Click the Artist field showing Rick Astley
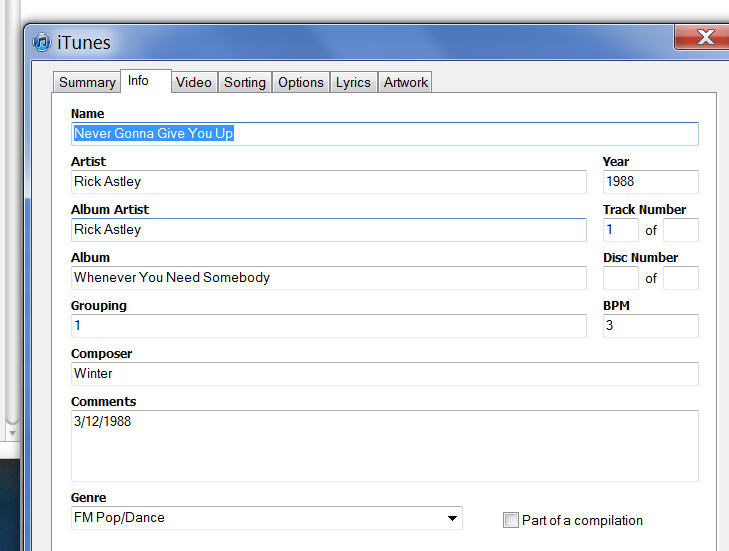The width and height of the screenshot is (729, 551). pyautogui.click(x=329, y=182)
